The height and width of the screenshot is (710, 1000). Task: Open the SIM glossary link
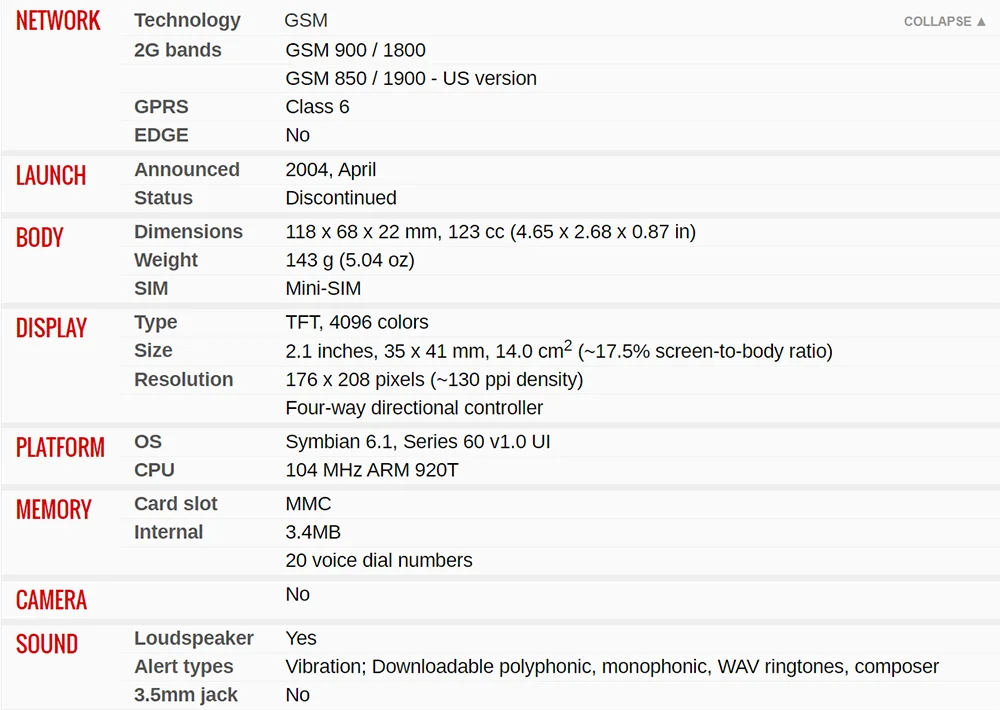[151, 288]
